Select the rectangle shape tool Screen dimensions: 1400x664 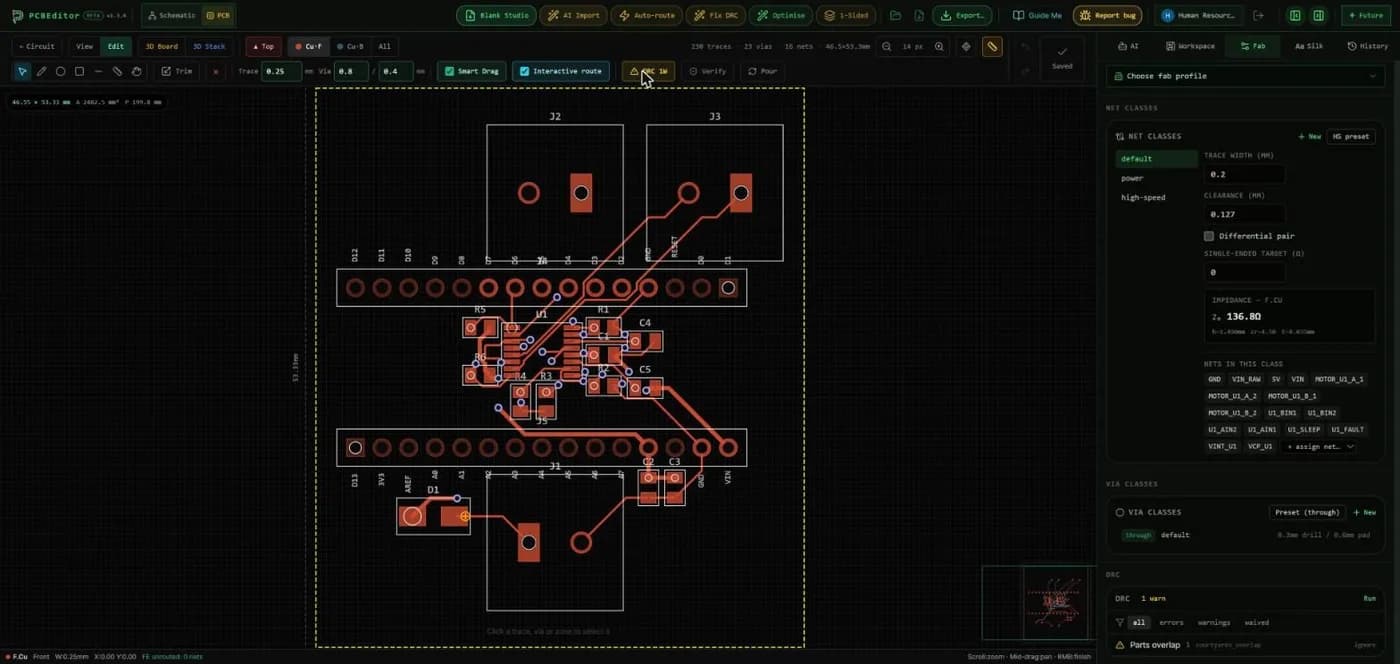[x=79, y=71]
